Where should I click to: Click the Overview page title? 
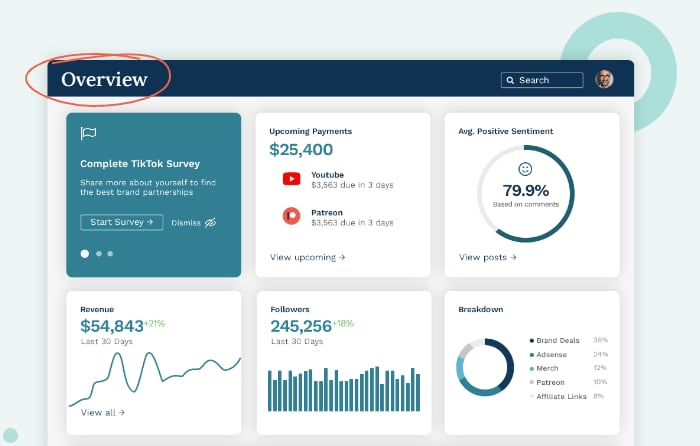(104, 80)
